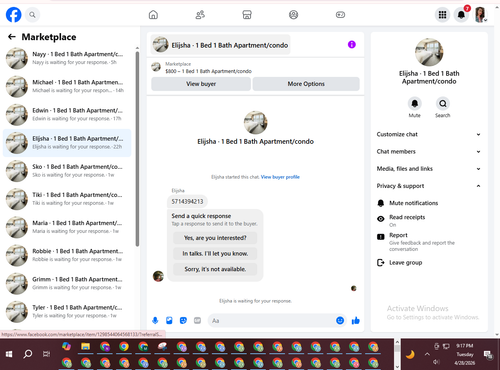This screenshot has height=370, width=500.
Task: Send quick response 'Yes, are you interested?'
Action: (x=215, y=238)
